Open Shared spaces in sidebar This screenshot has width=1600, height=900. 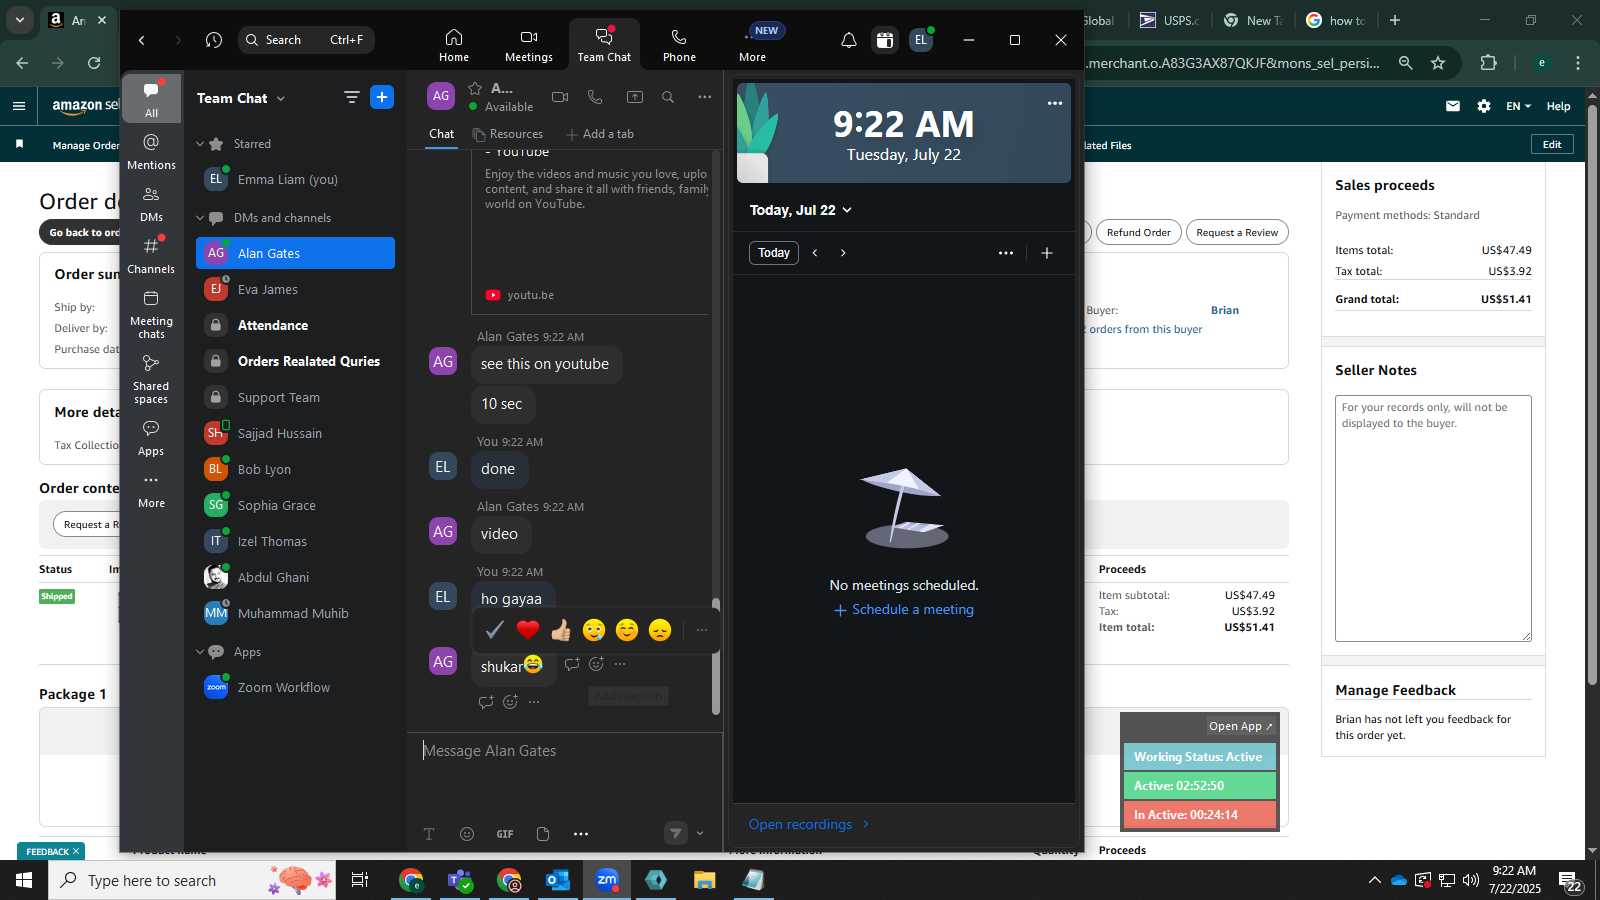(152, 379)
